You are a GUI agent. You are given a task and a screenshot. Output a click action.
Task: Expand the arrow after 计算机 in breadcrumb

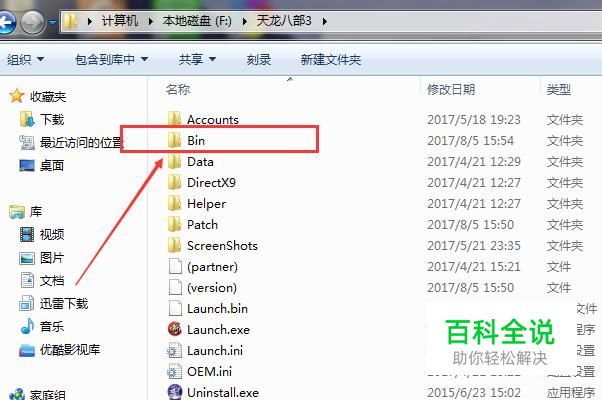150,21
